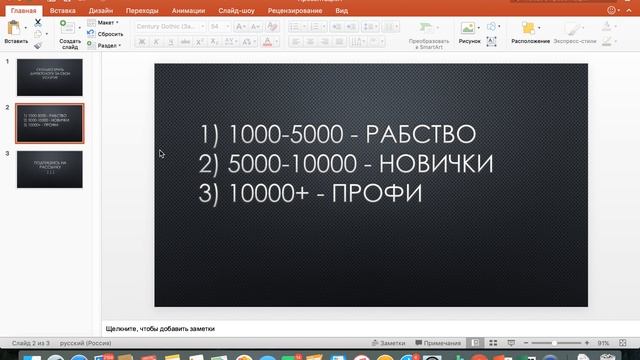
Task: Click the line spacing icon
Action: pyautogui.click(x=369, y=27)
